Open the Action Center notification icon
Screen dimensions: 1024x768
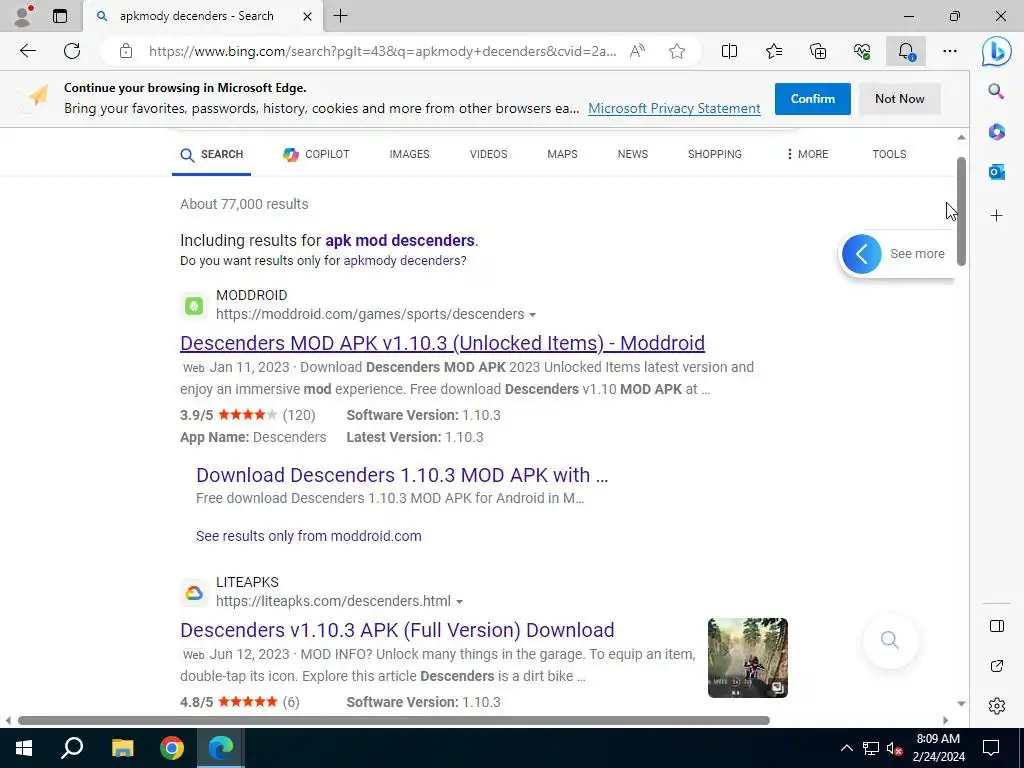click(x=991, y=748)
